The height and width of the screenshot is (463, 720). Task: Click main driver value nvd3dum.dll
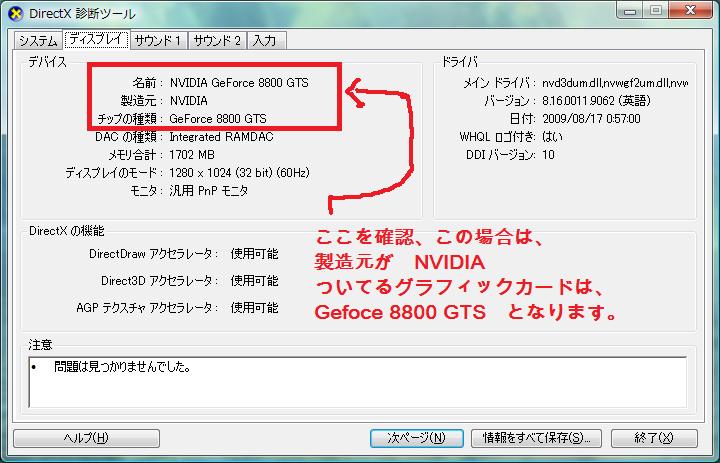[615, 83]
